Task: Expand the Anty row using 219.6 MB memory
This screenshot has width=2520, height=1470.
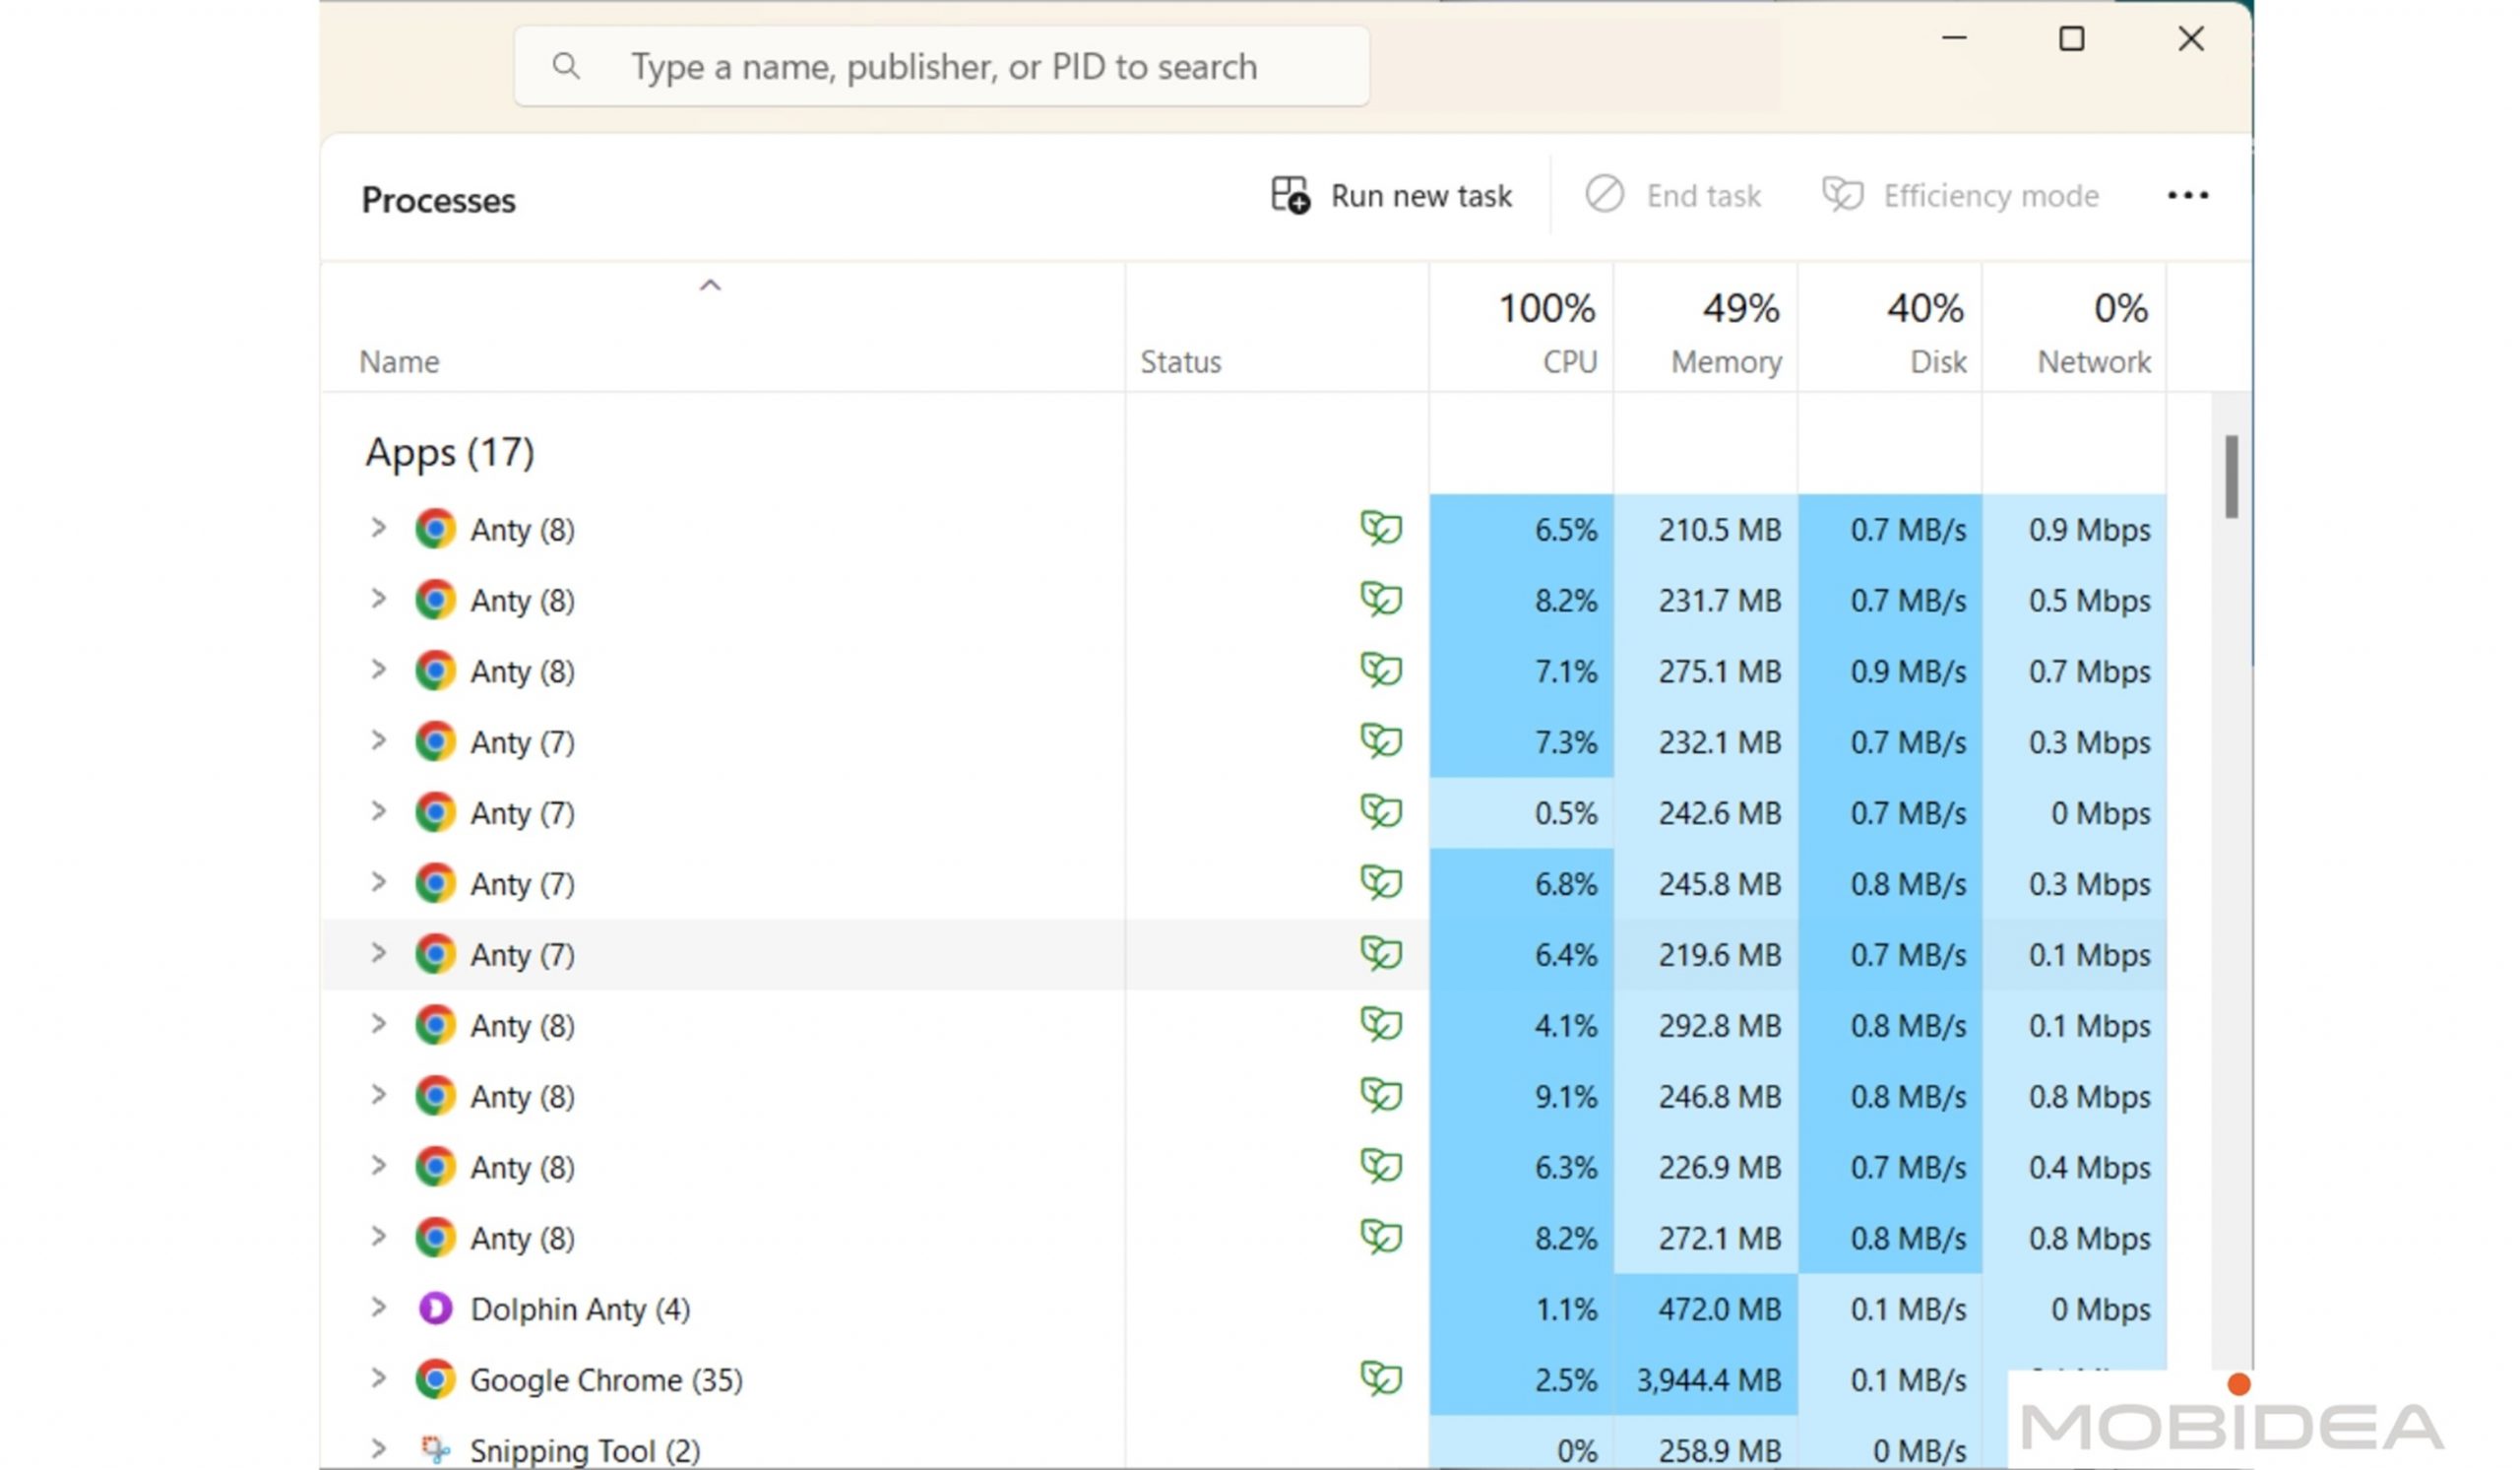Action: pyautogui.click(x=378, y=954)
